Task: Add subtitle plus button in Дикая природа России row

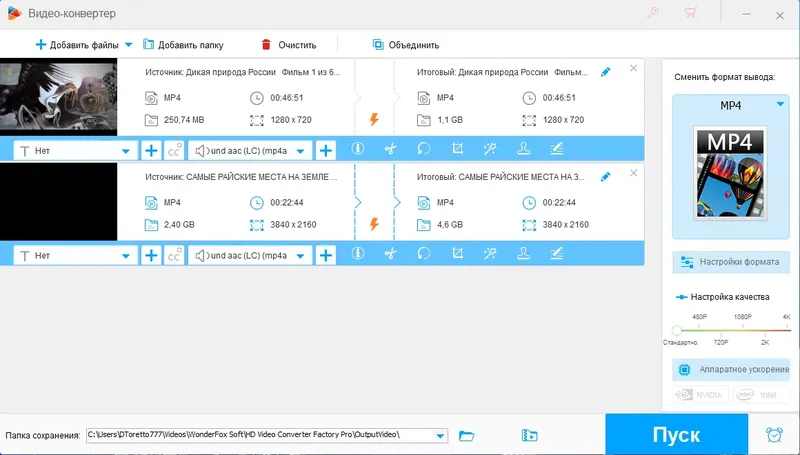Action: coord(151,150)
